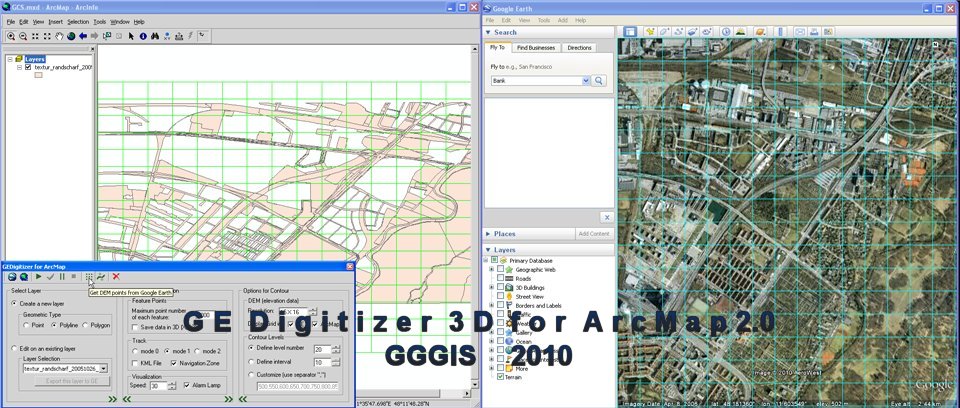Toggle Google Earth sidebar panel icon

click(631, 31)
